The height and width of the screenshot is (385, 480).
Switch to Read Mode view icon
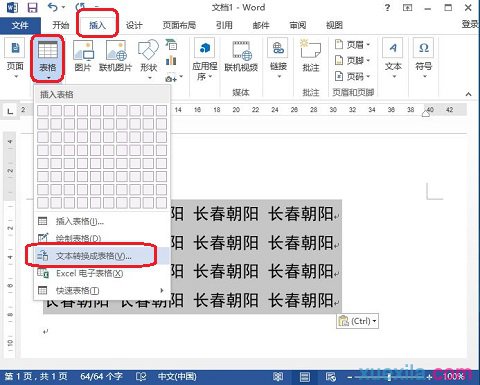point(278,377)
